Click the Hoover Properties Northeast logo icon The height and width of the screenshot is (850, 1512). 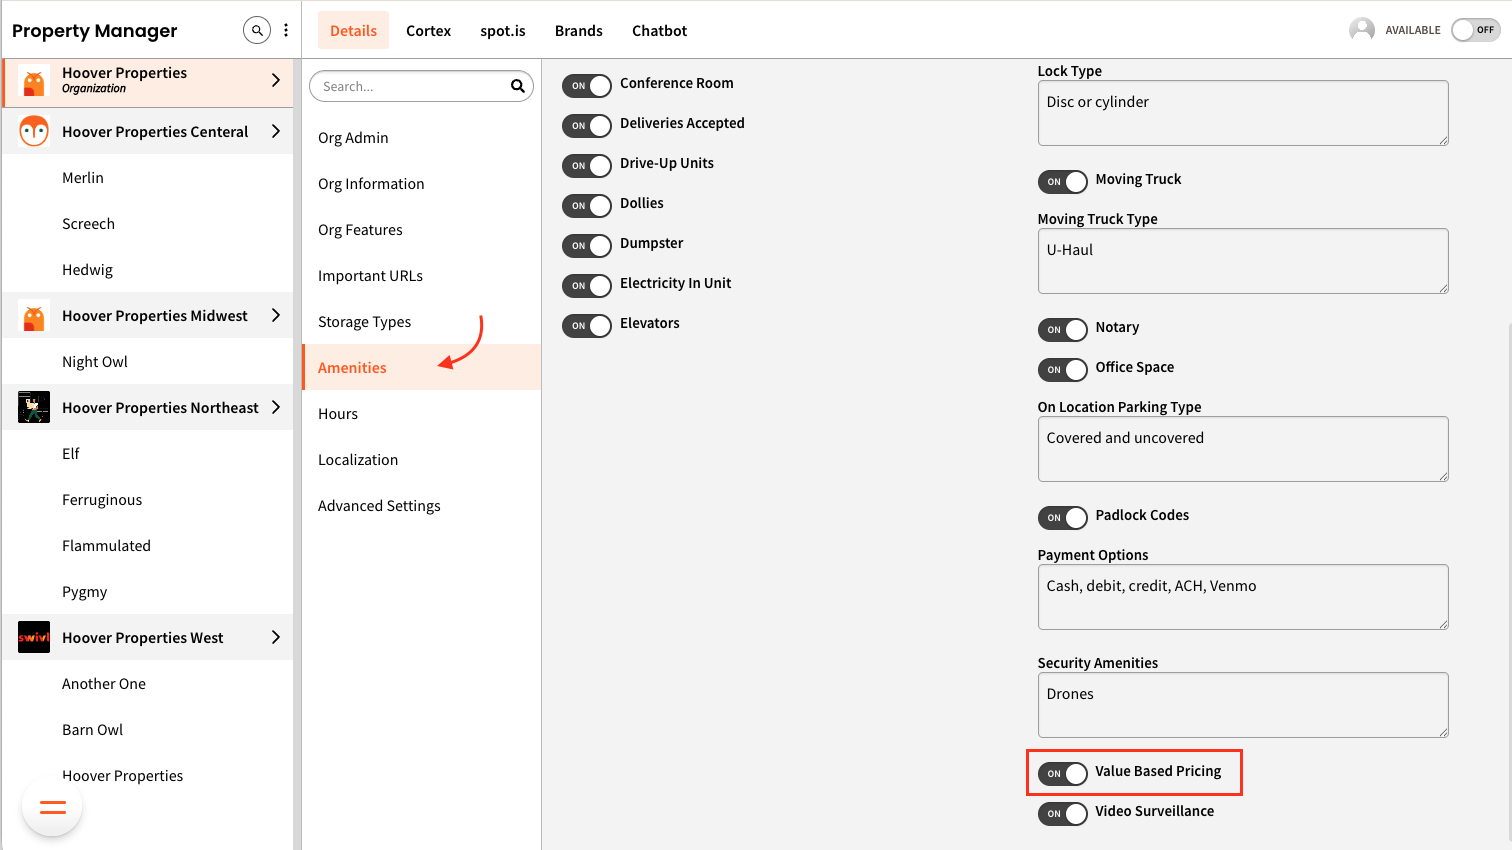(34, 407)
